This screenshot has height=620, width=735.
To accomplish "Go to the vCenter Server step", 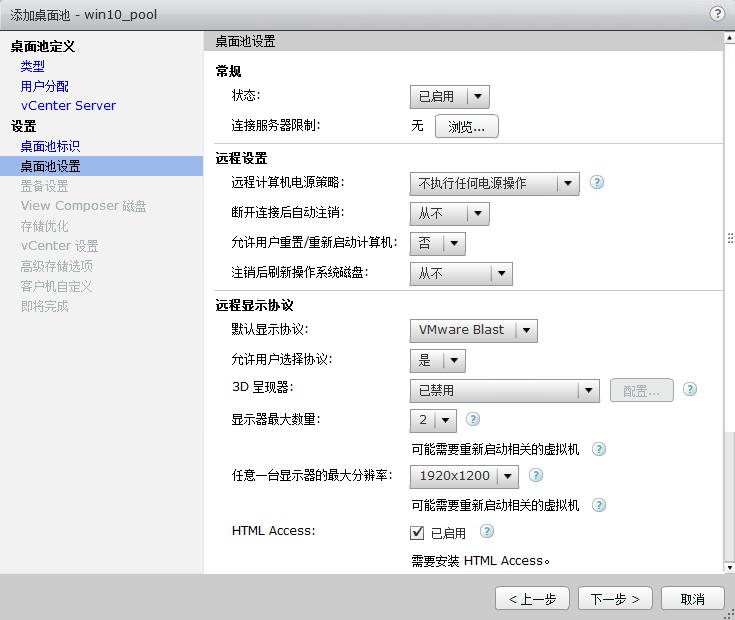I will [68, 106].
